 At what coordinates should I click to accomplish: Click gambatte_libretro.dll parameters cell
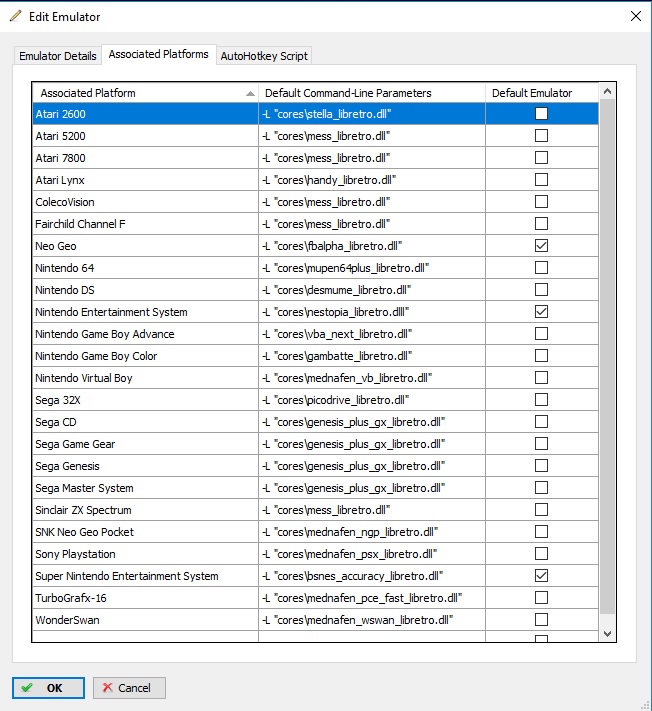pos(372,356)
